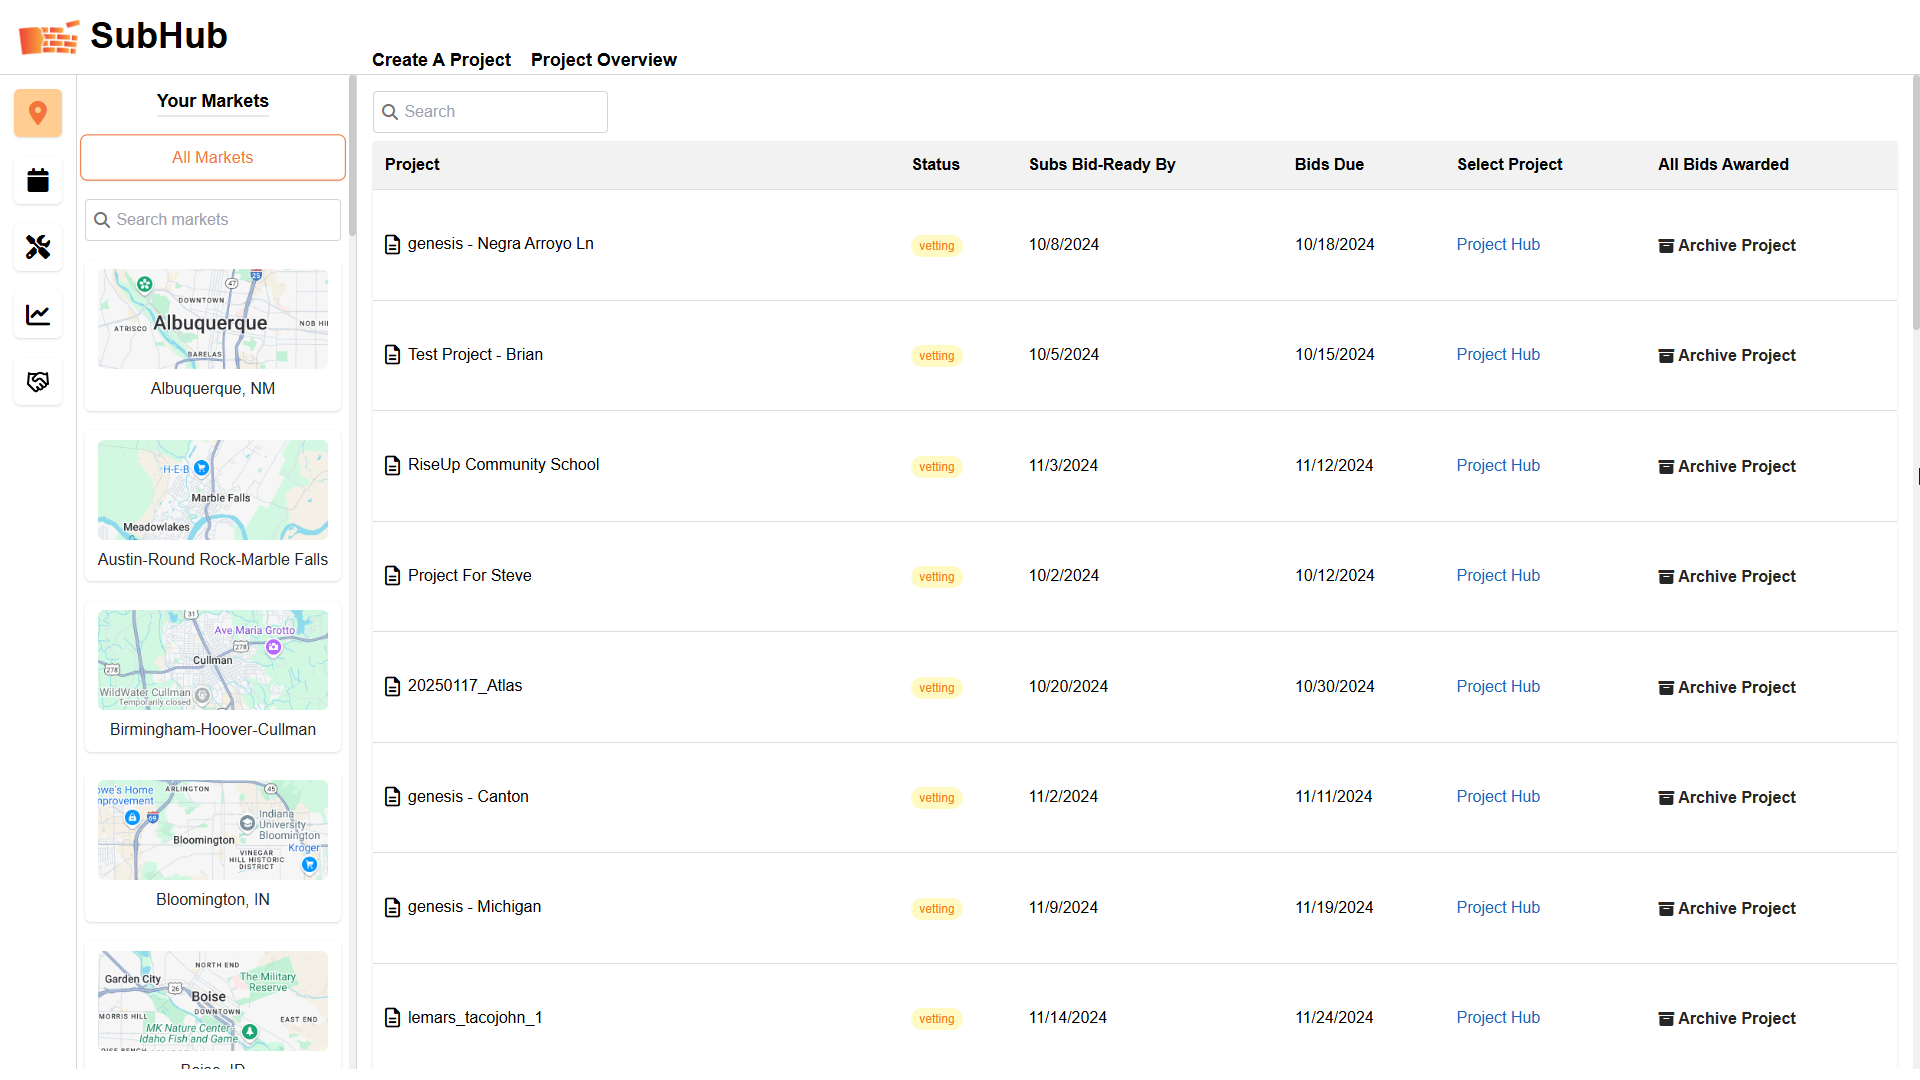1920x1080 pixels.
Task: Click the Select Project column header
Action: (1510, 165)
